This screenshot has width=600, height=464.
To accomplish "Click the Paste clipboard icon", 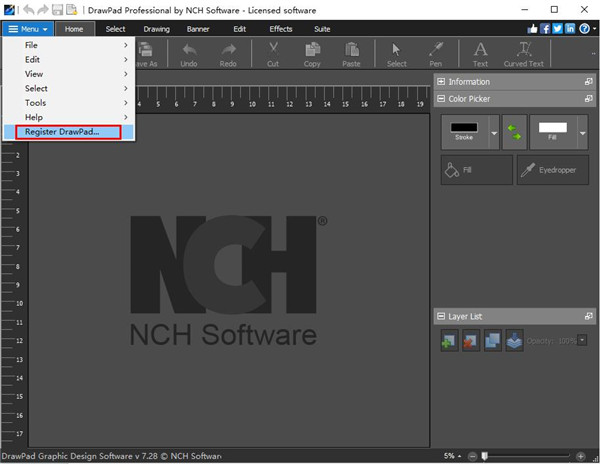I will [x=351, y=54].
